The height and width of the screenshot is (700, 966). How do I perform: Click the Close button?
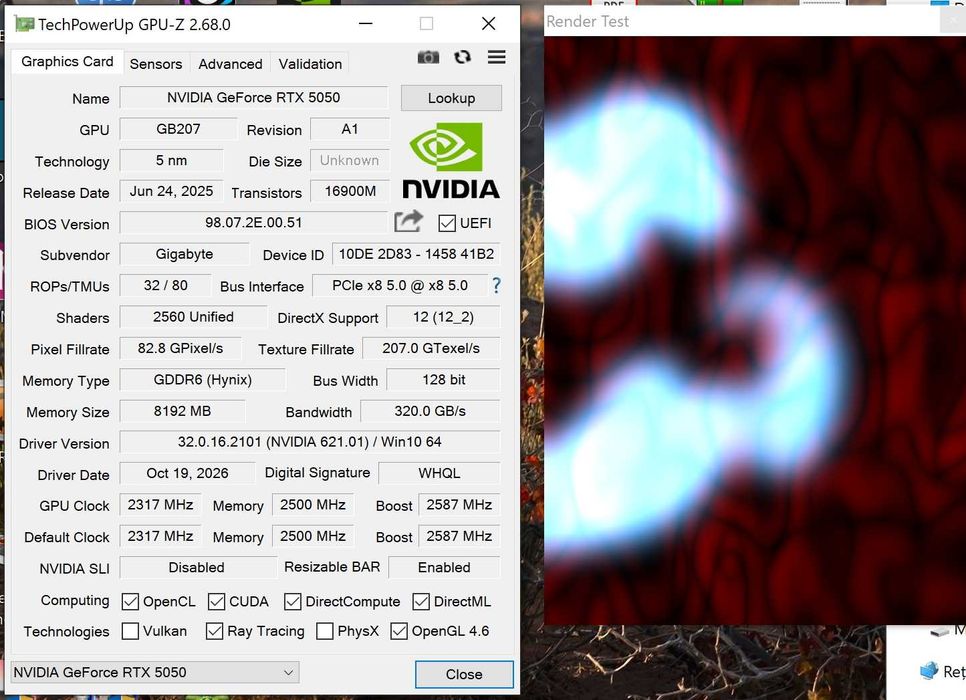[464, 674]
